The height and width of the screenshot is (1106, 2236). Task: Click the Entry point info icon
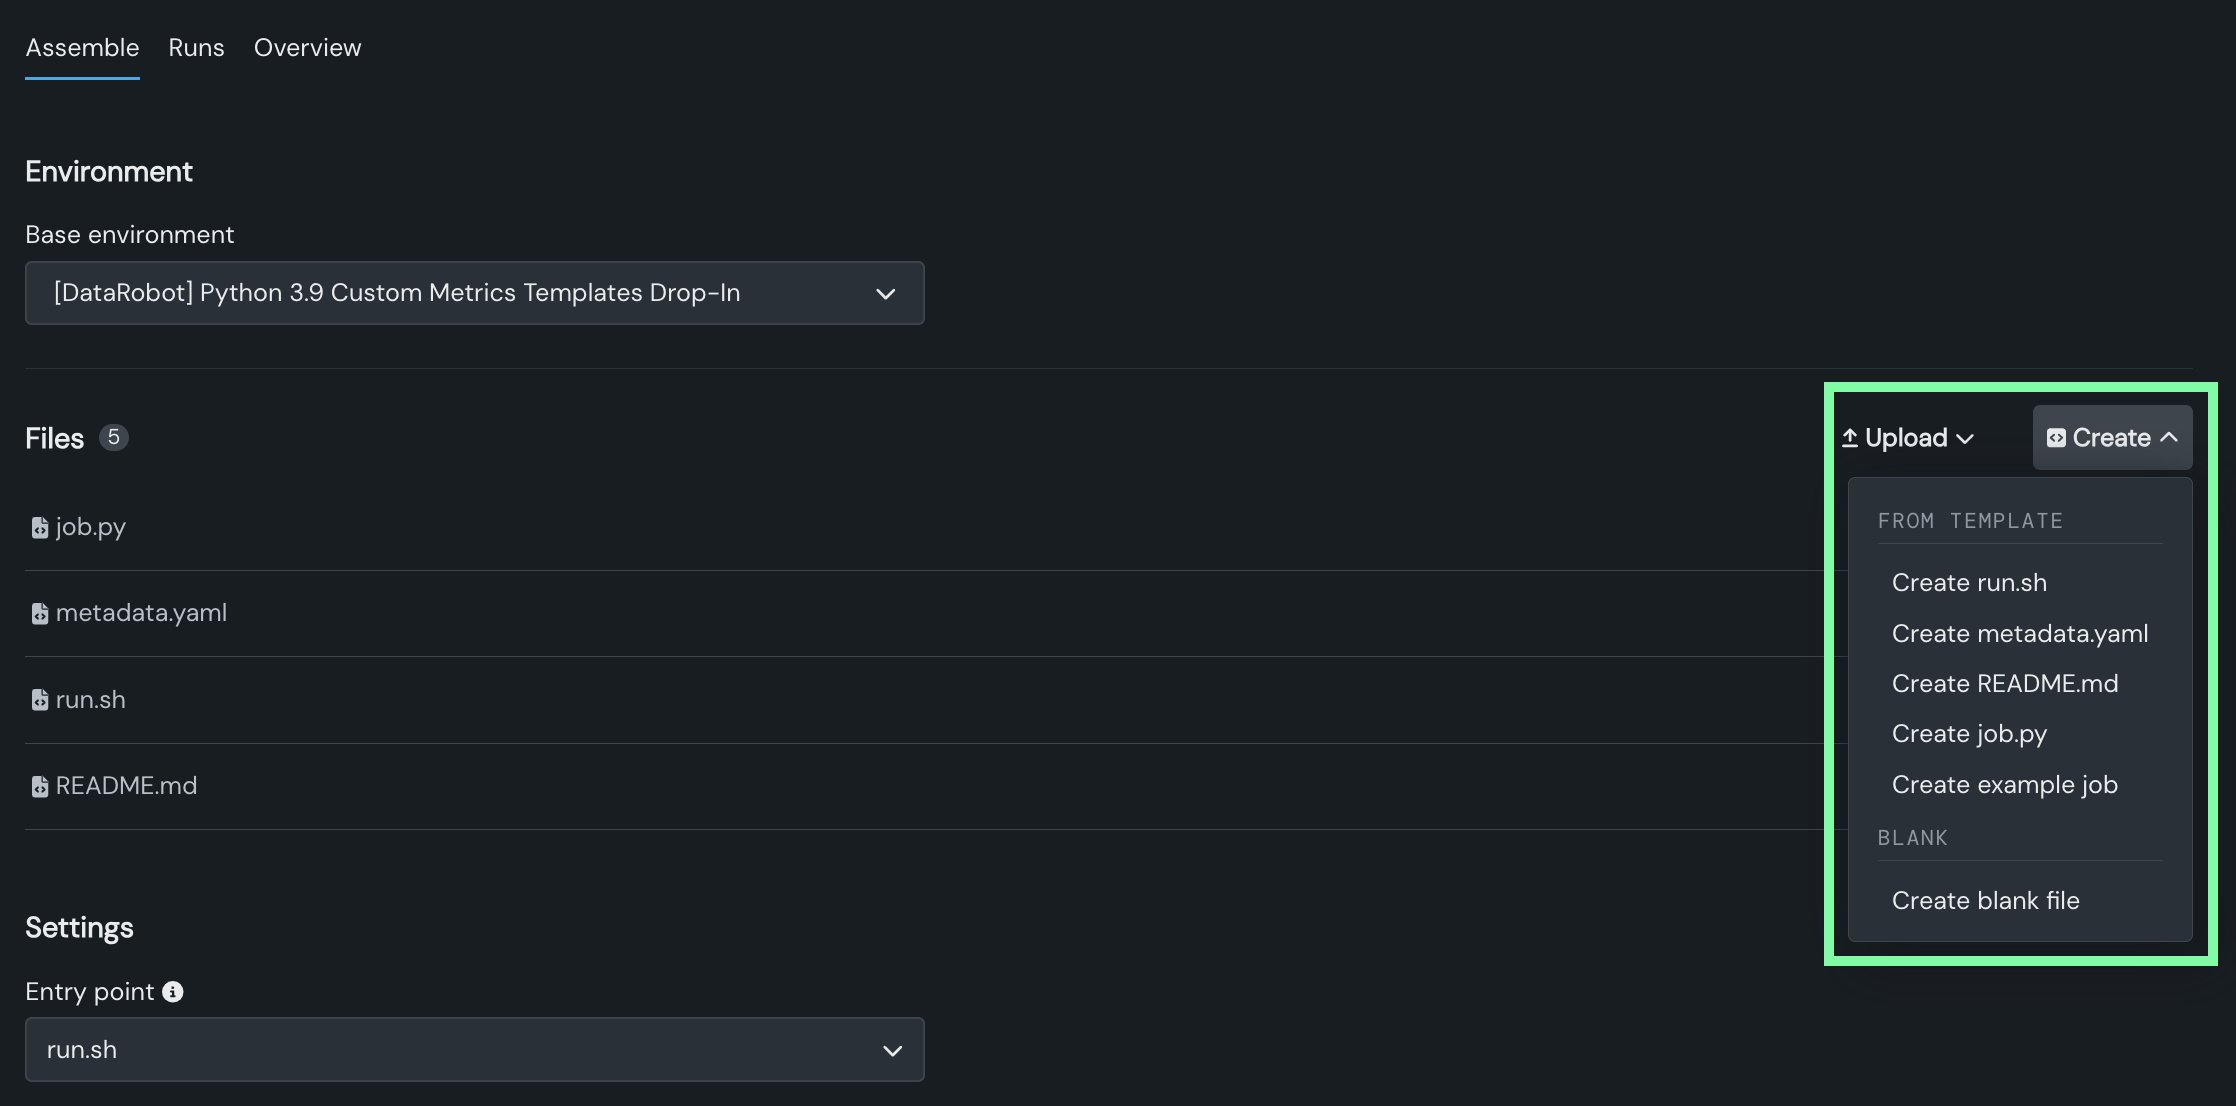pyautogui.click(x=173, y=992)
